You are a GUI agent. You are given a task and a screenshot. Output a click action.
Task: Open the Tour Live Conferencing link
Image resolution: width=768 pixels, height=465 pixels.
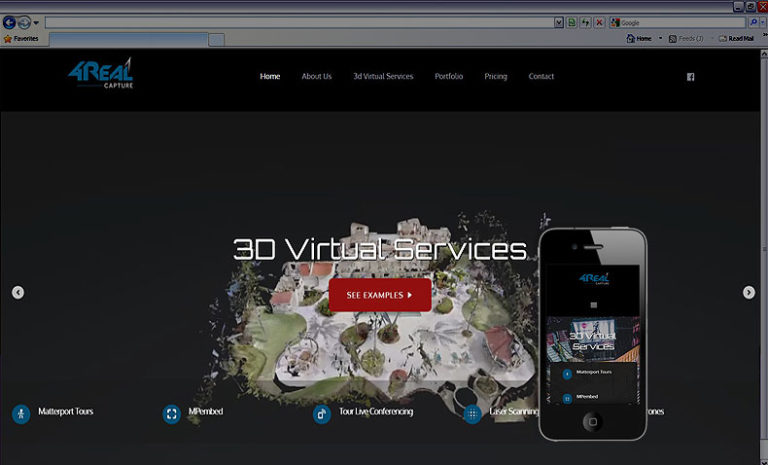tap(376, 412)
